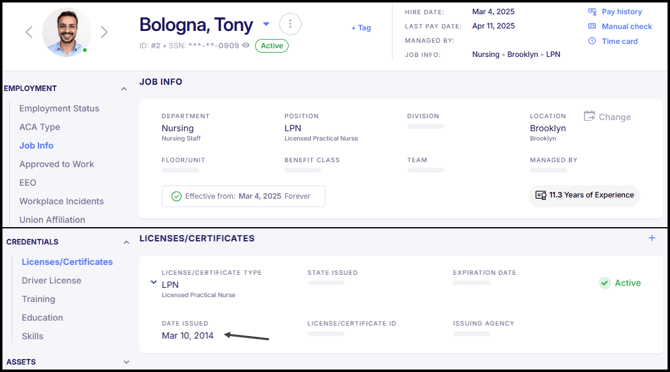This screenshot has width=670, height=372.
Task: Open Driver License in Credentials menu
Action: coord(51,281)
